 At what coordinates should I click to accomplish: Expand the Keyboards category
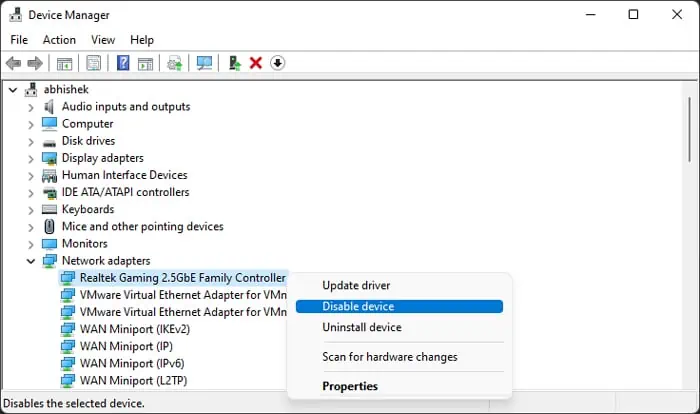(x=30, y=210)
